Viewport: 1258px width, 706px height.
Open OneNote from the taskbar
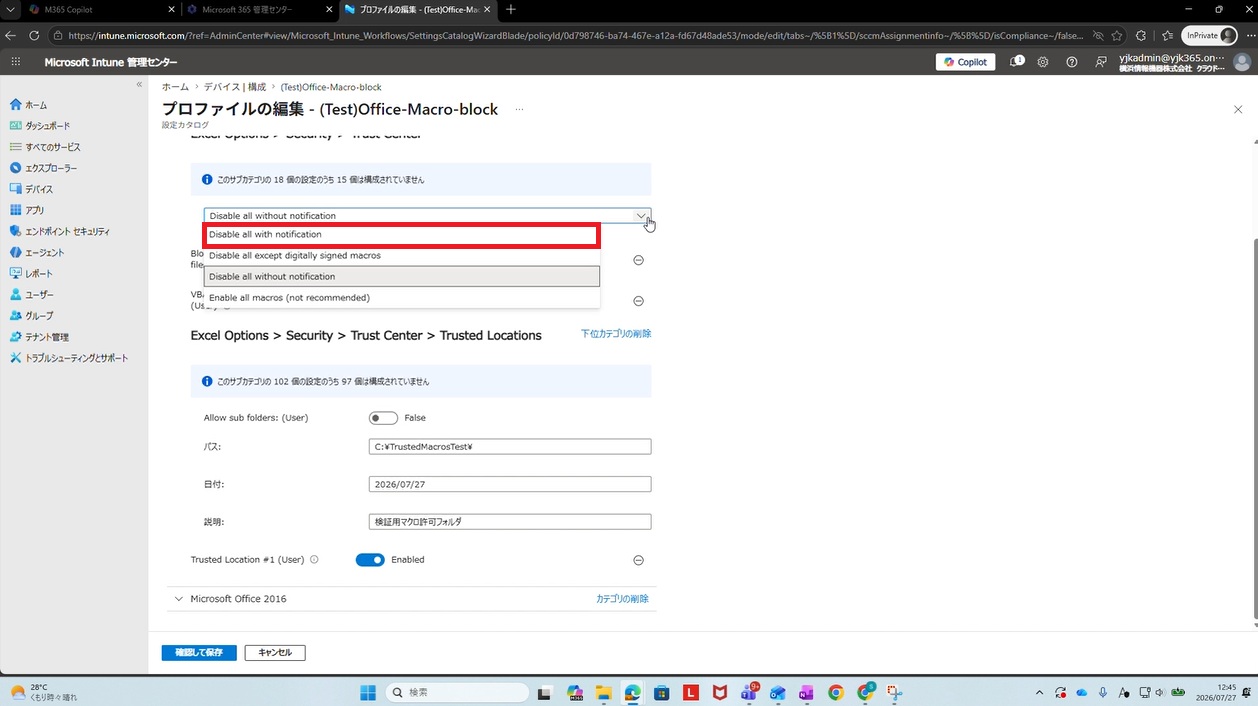click(806, 692)
